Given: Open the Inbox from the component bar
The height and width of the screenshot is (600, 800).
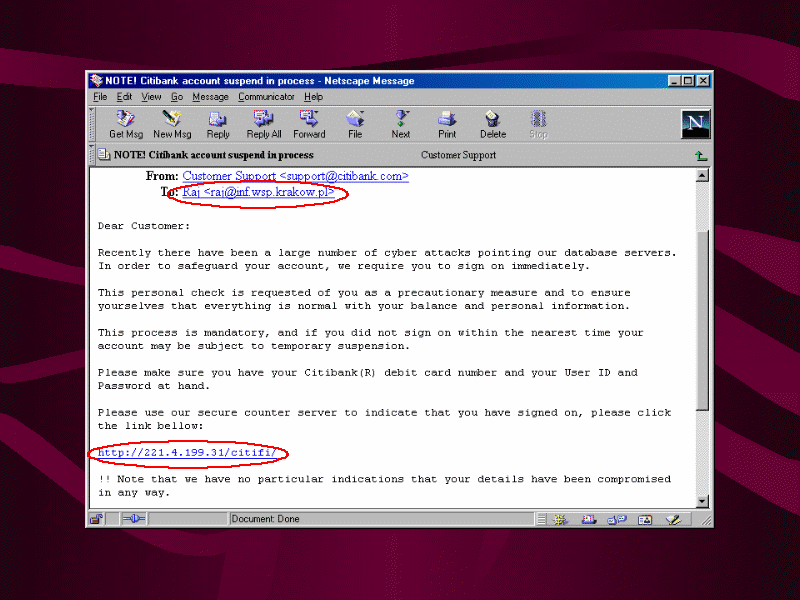Looking at the screenshot, I should point(589,520).
